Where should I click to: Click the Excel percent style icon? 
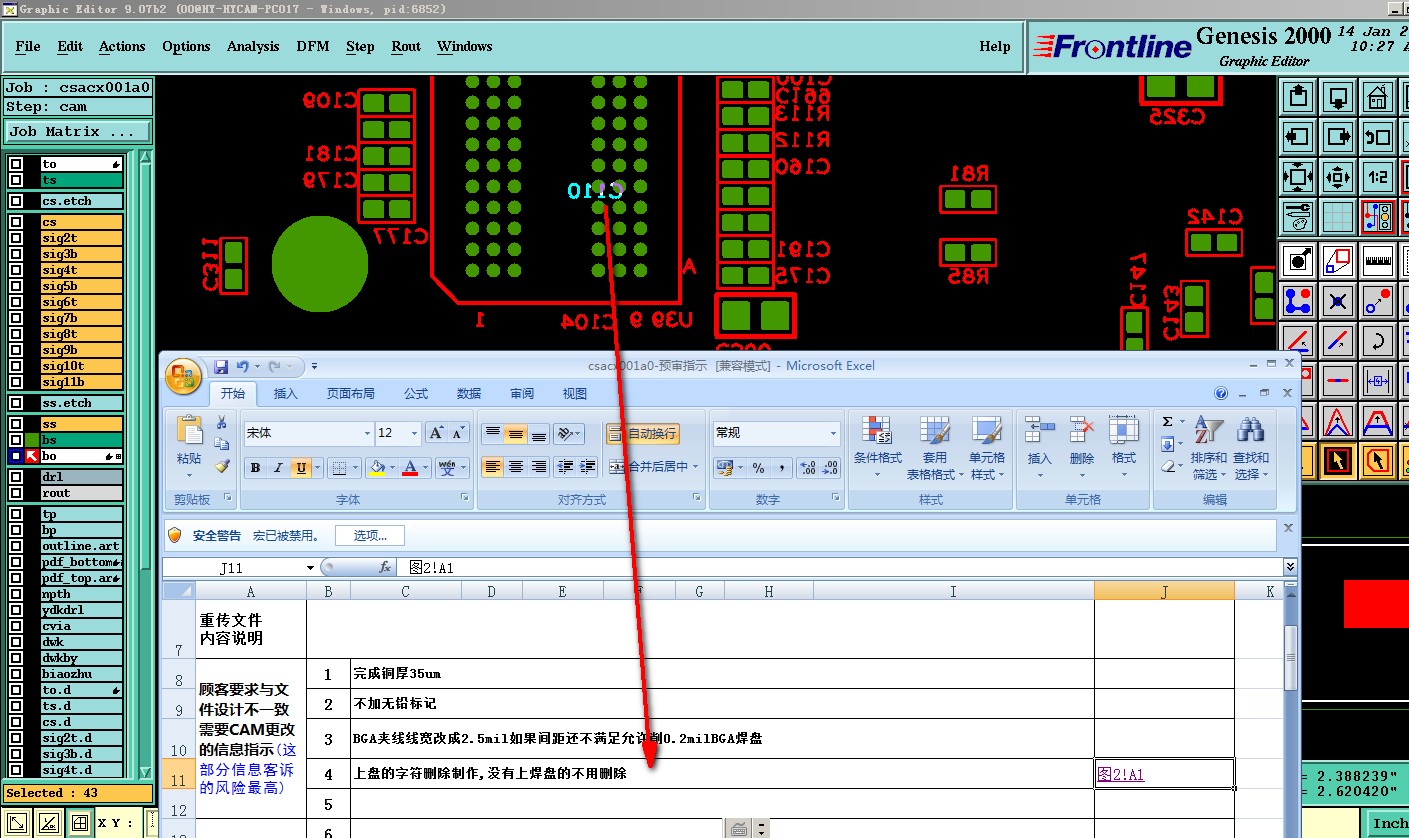point(758,468)
